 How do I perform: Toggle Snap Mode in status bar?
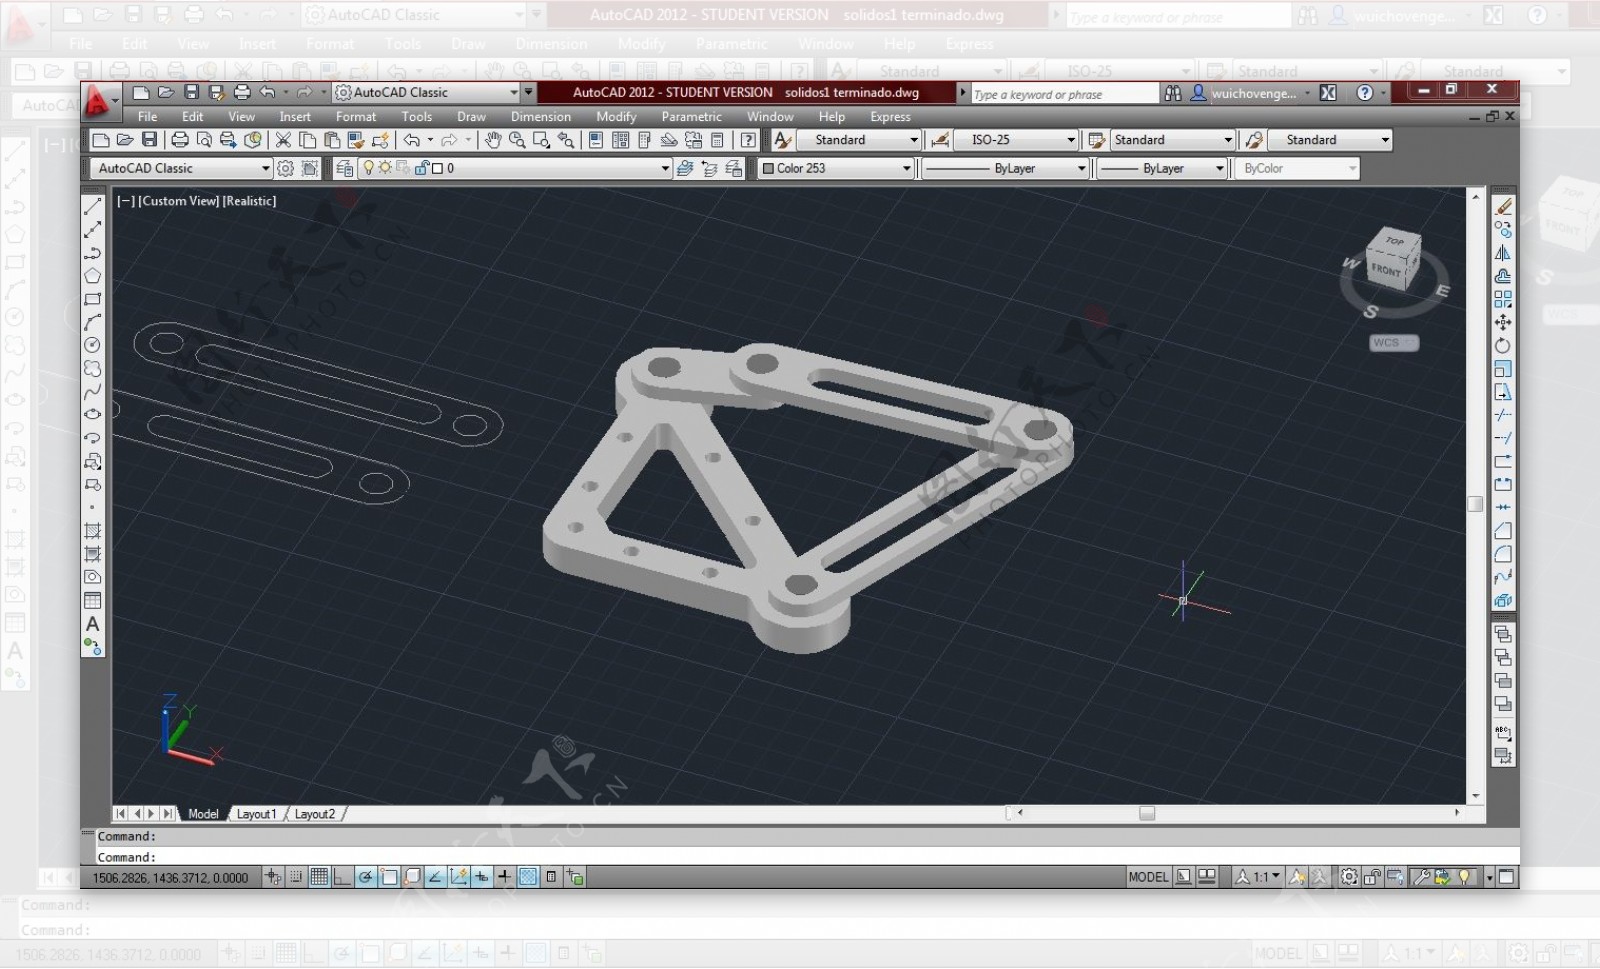pos(296,877)
